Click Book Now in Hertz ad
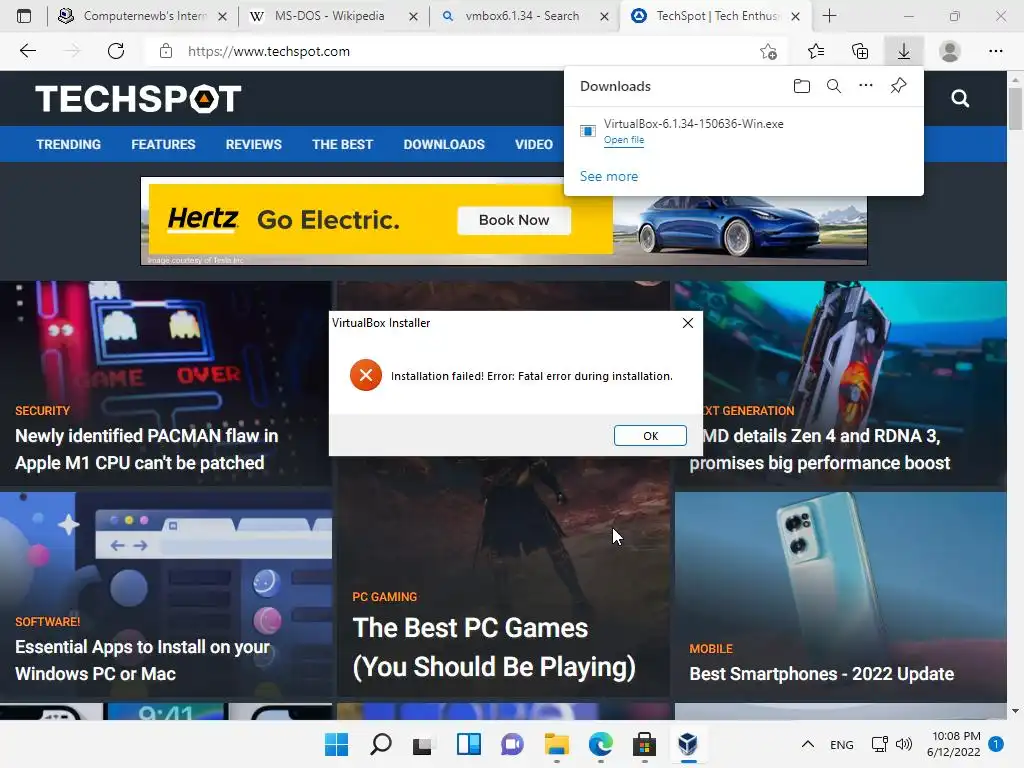Viewport: 1024px width, 768px height. pos(514,220)
